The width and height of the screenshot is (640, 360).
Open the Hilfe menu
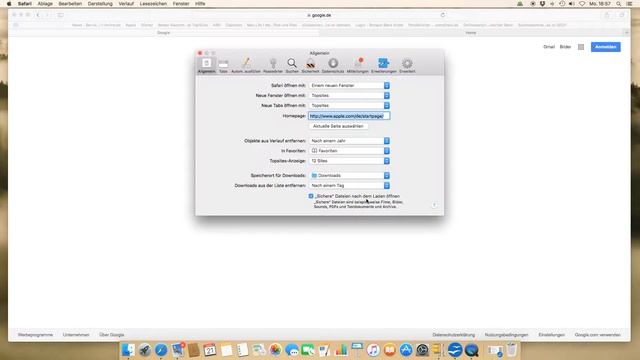coord(200,4)
